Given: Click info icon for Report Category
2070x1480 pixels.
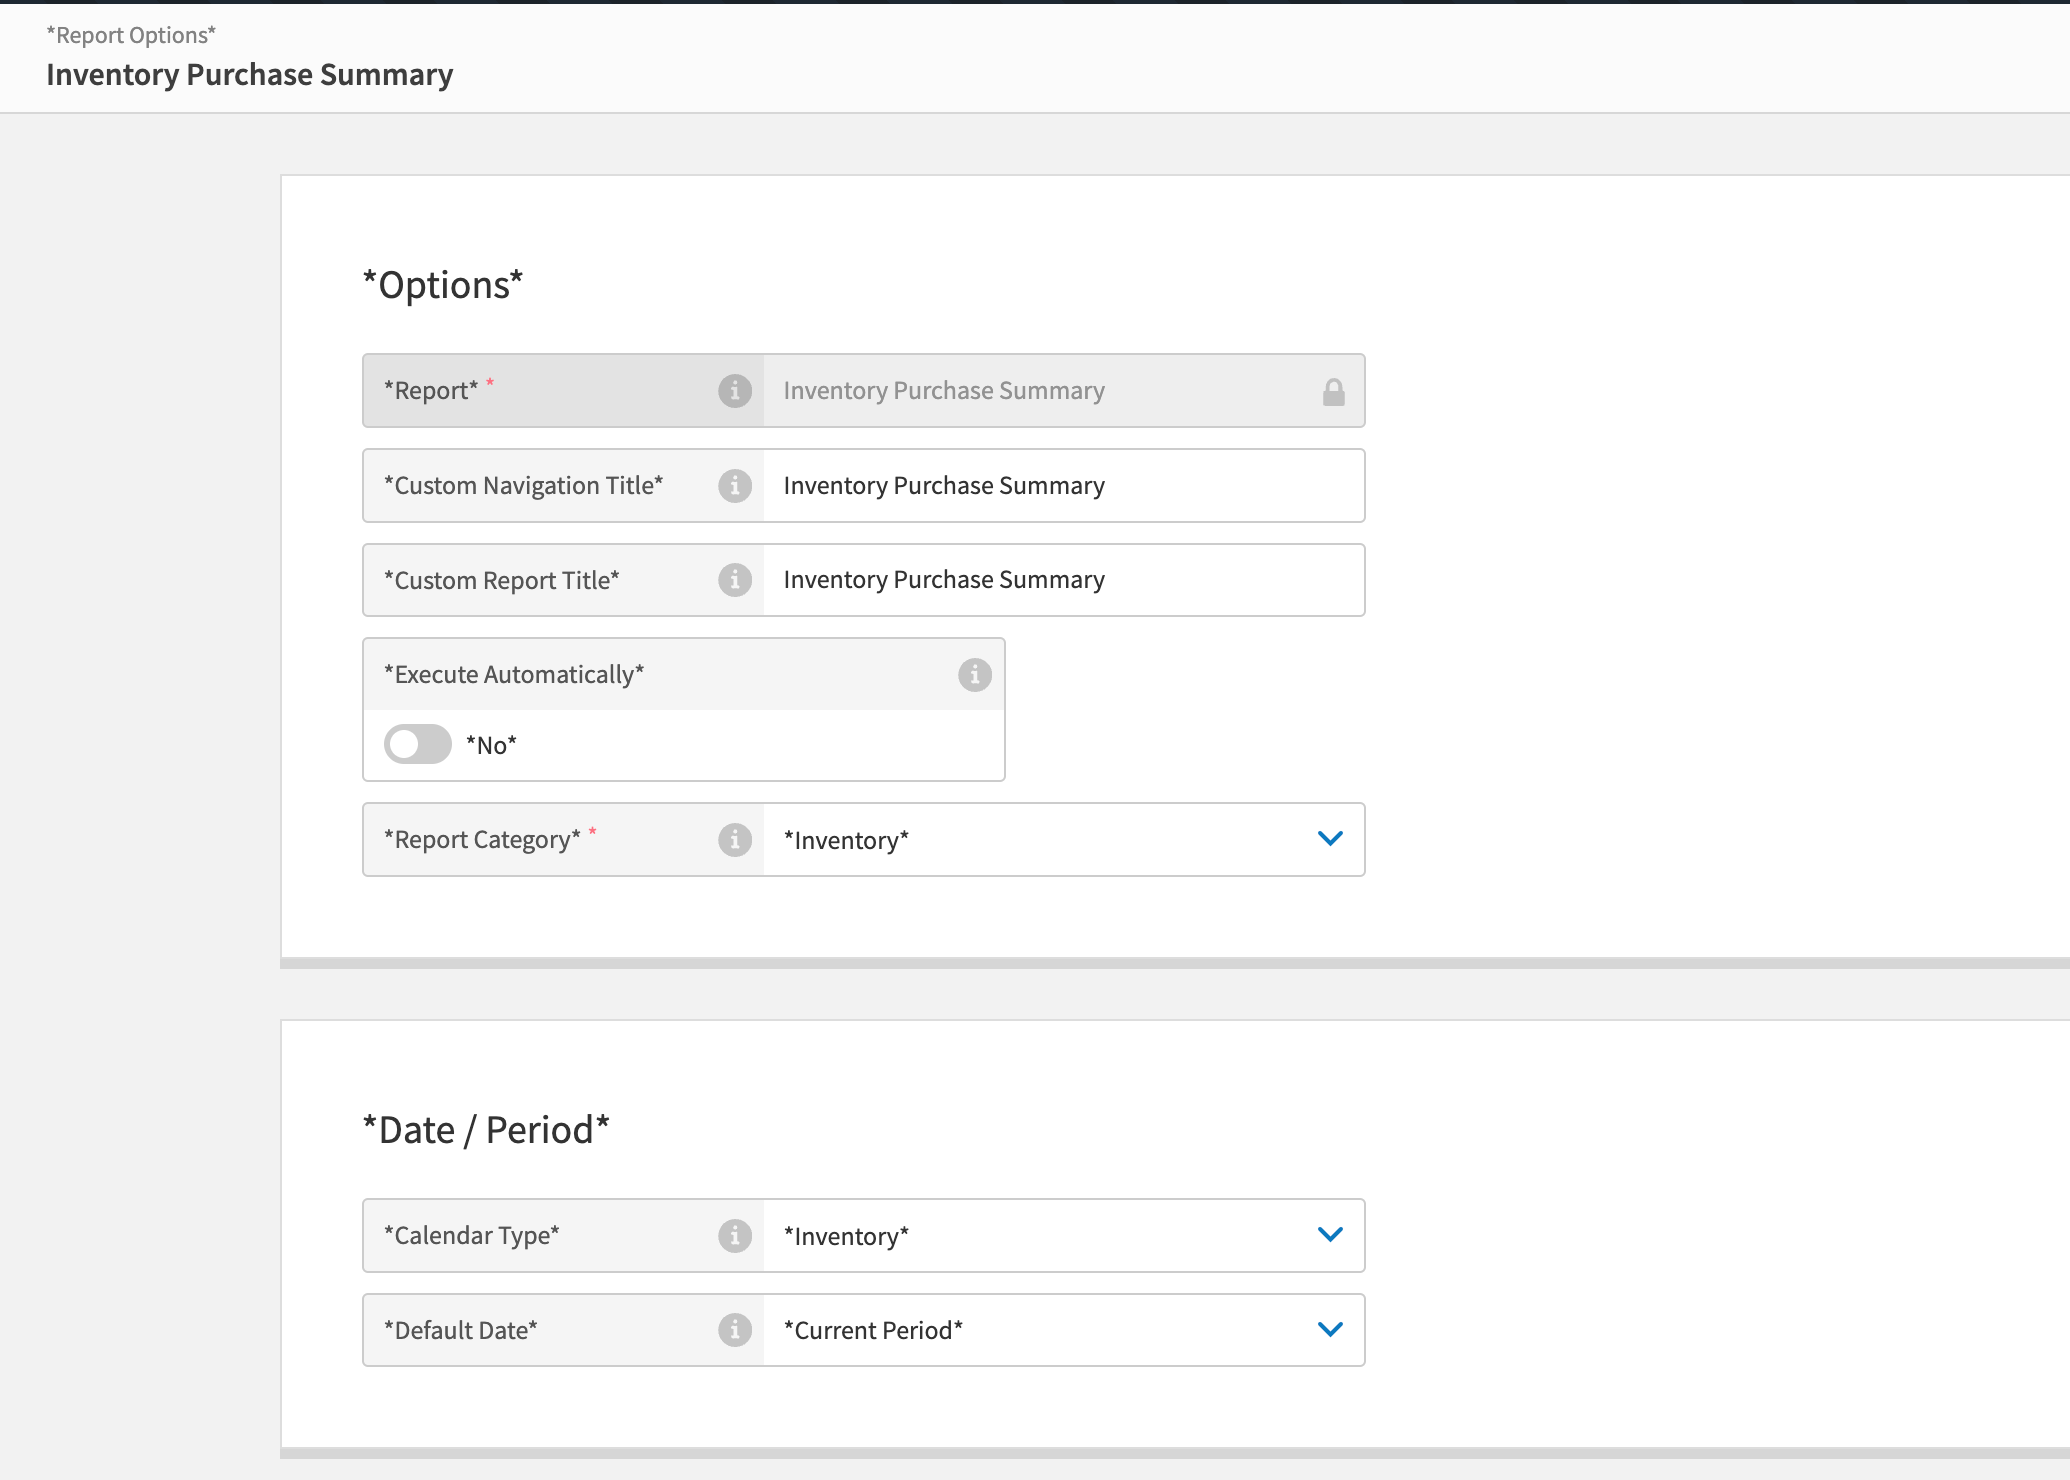Looking at the screenshot, I should pos(735,840).
